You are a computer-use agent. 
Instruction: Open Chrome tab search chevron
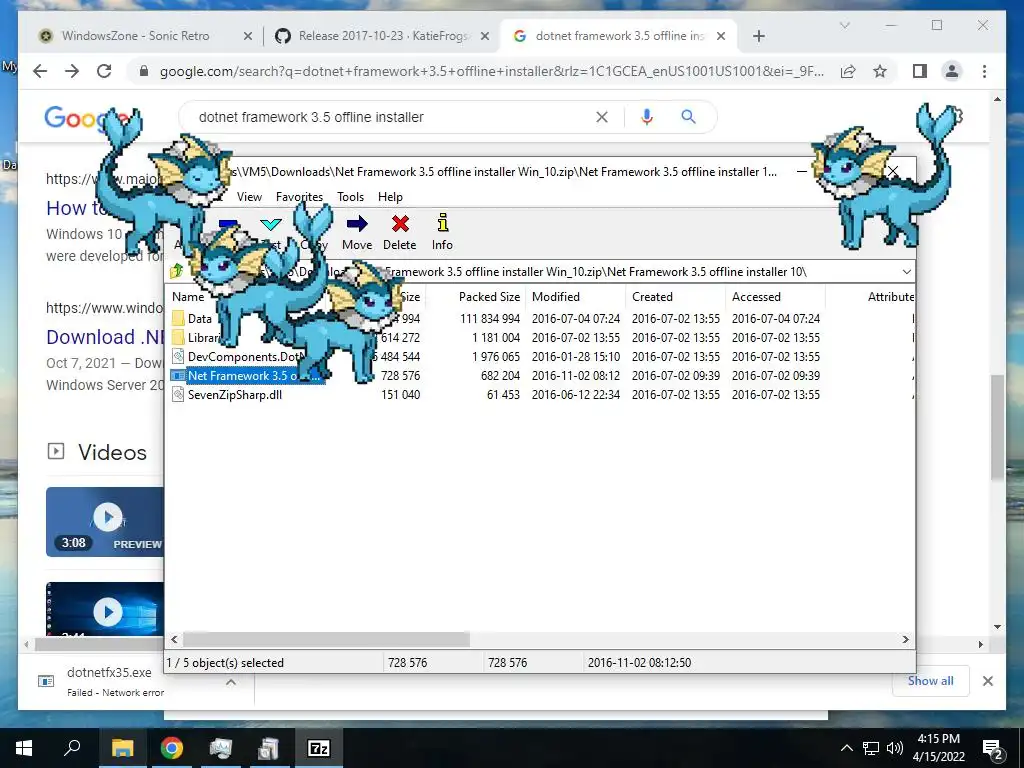tap(844, 25)
